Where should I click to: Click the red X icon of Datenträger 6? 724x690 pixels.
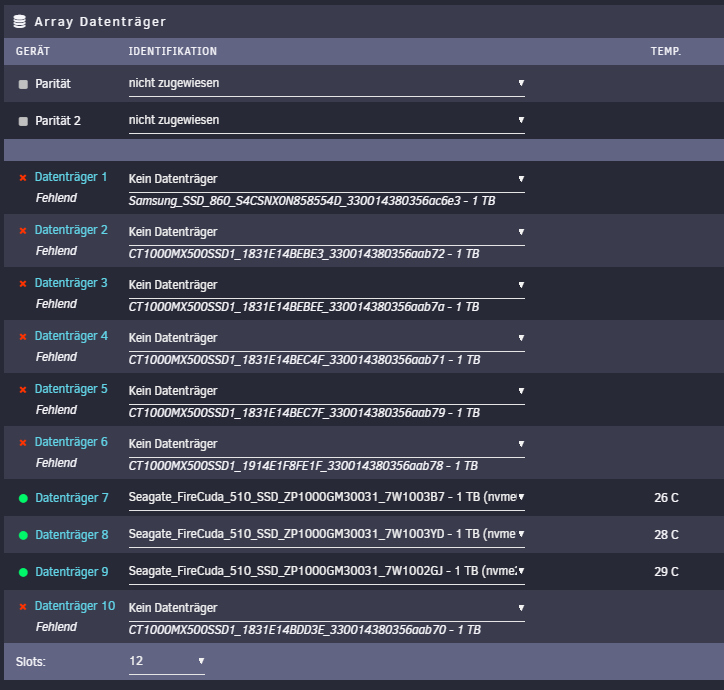tap(23, 442)
